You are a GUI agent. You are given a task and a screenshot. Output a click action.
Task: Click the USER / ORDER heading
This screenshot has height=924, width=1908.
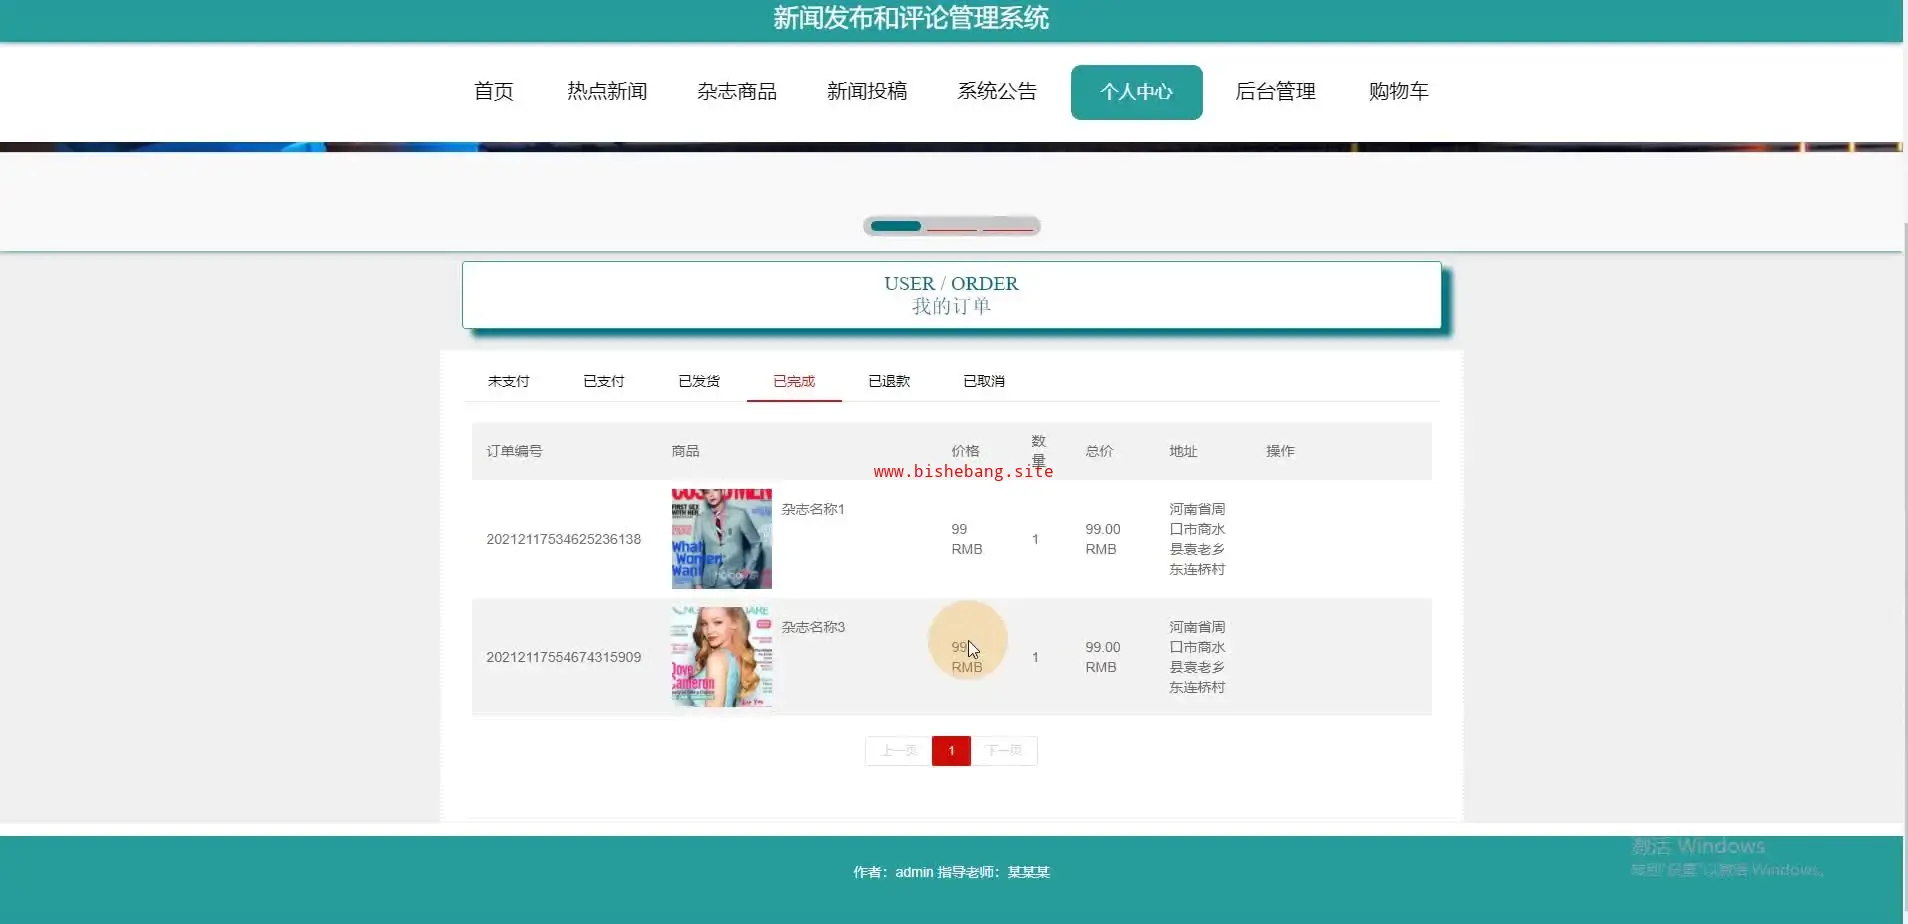point(951,284)
